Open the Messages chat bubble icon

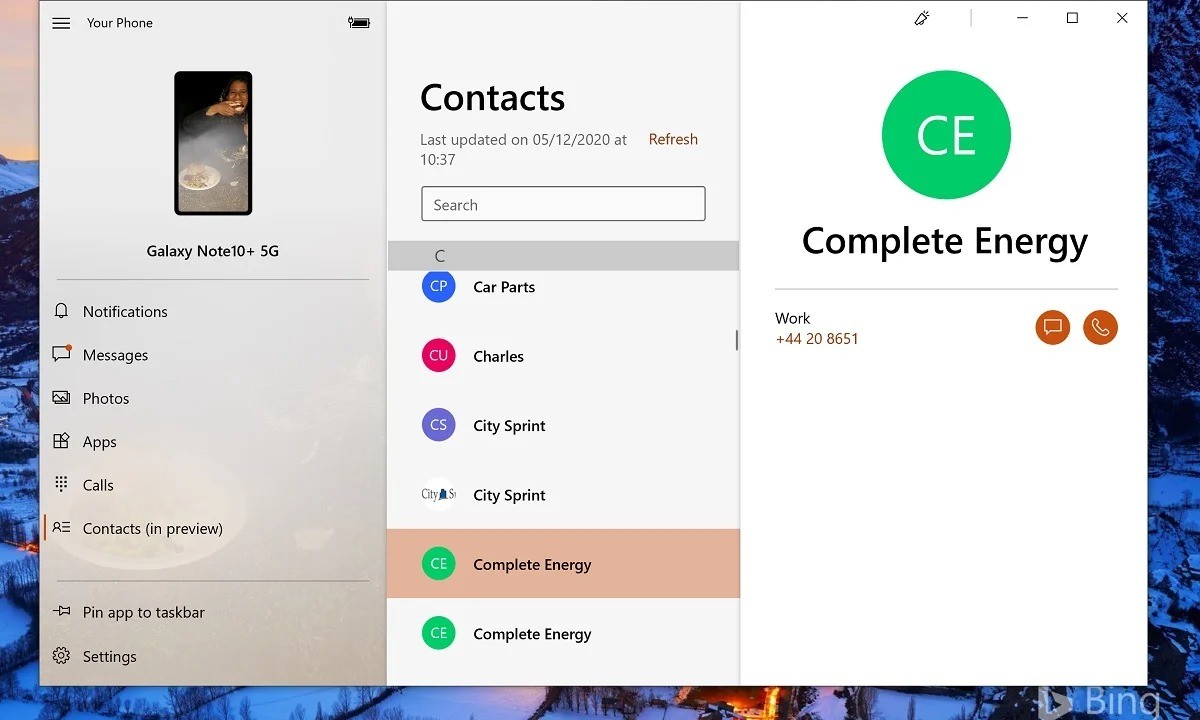tap(61, 354)
